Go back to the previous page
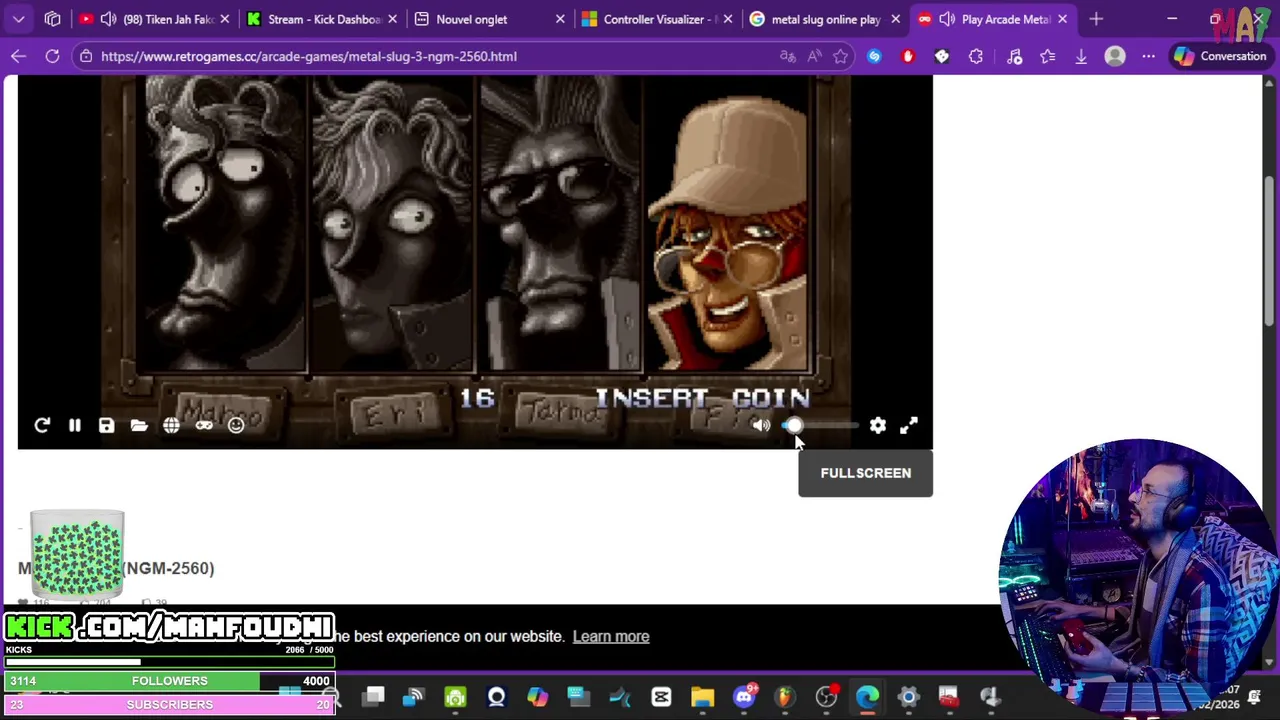 coord(18,57)
